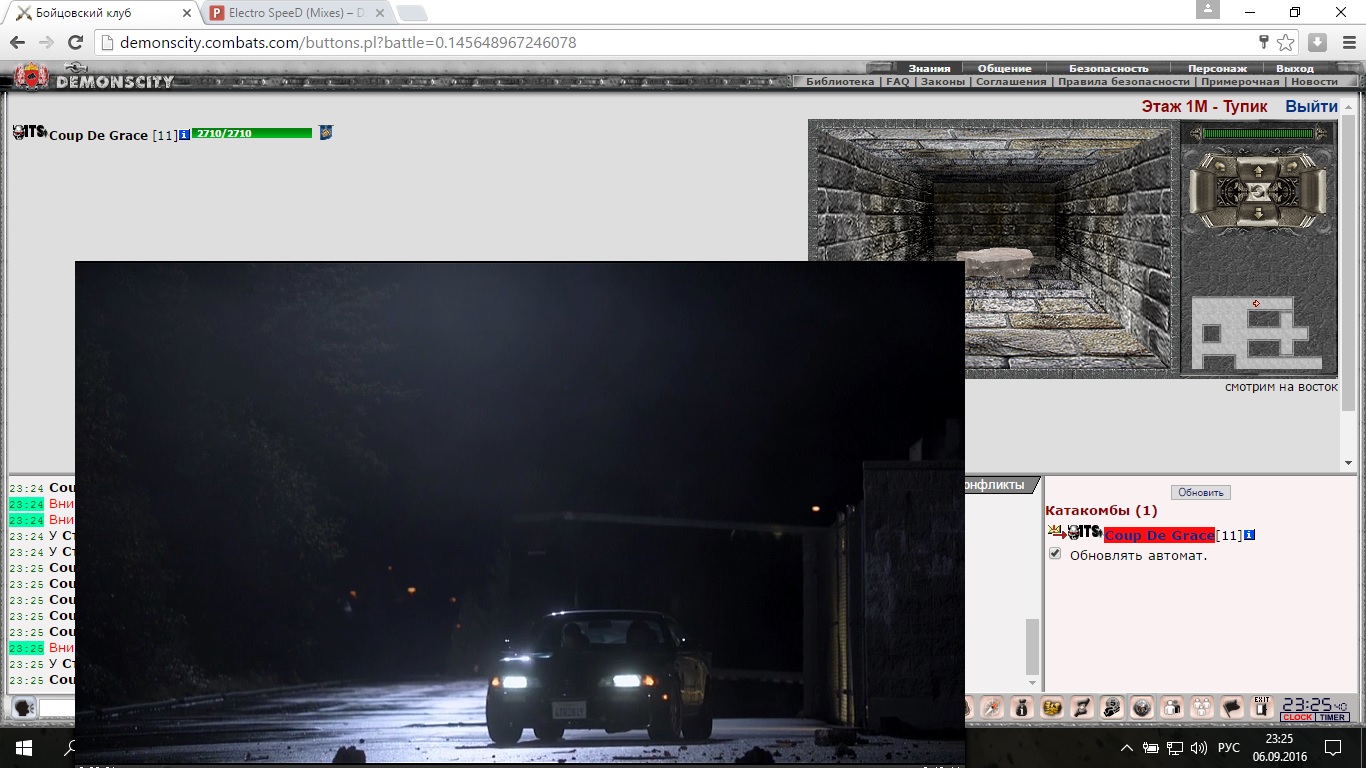Click the black flag icon in toolbar
The height and width of the screenshot is (768, 1366).
(x=1232, y=707)
